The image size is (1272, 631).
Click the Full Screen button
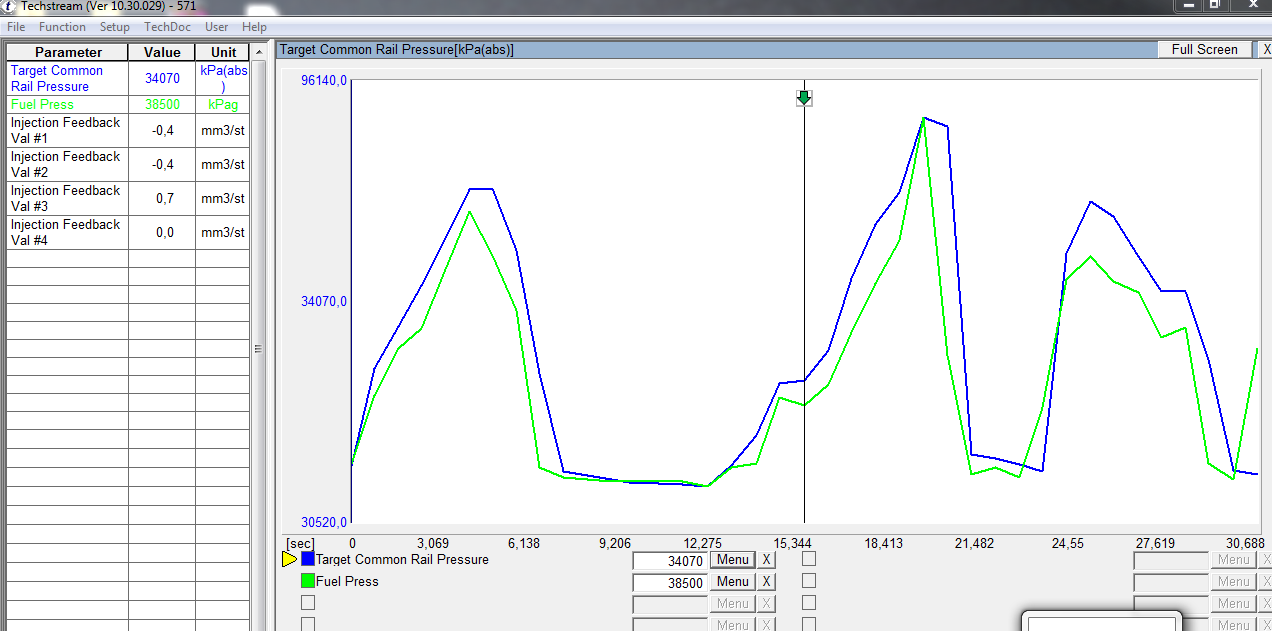pos(1204,50)
